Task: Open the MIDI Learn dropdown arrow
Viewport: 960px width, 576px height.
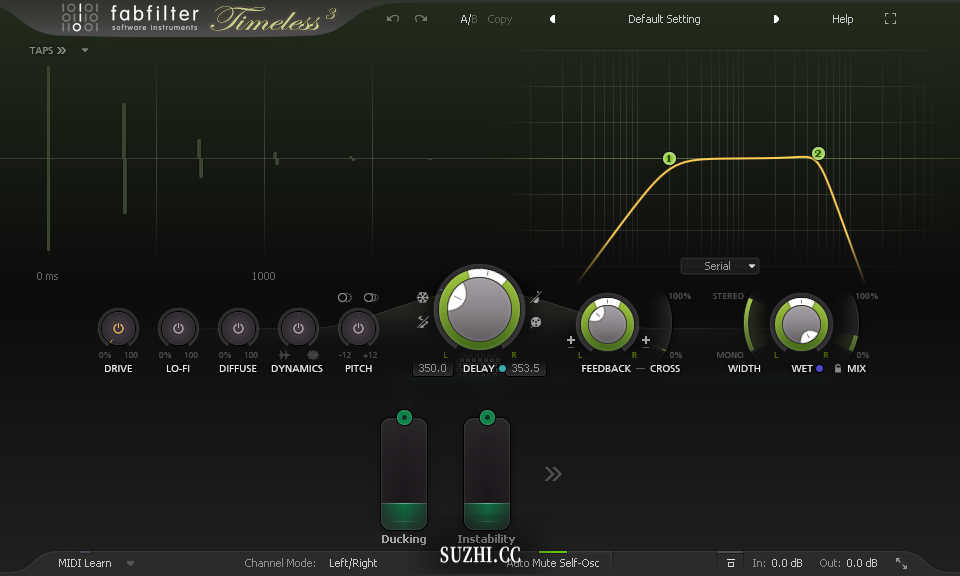Action: pyautogui.click(x=130, y=563)
